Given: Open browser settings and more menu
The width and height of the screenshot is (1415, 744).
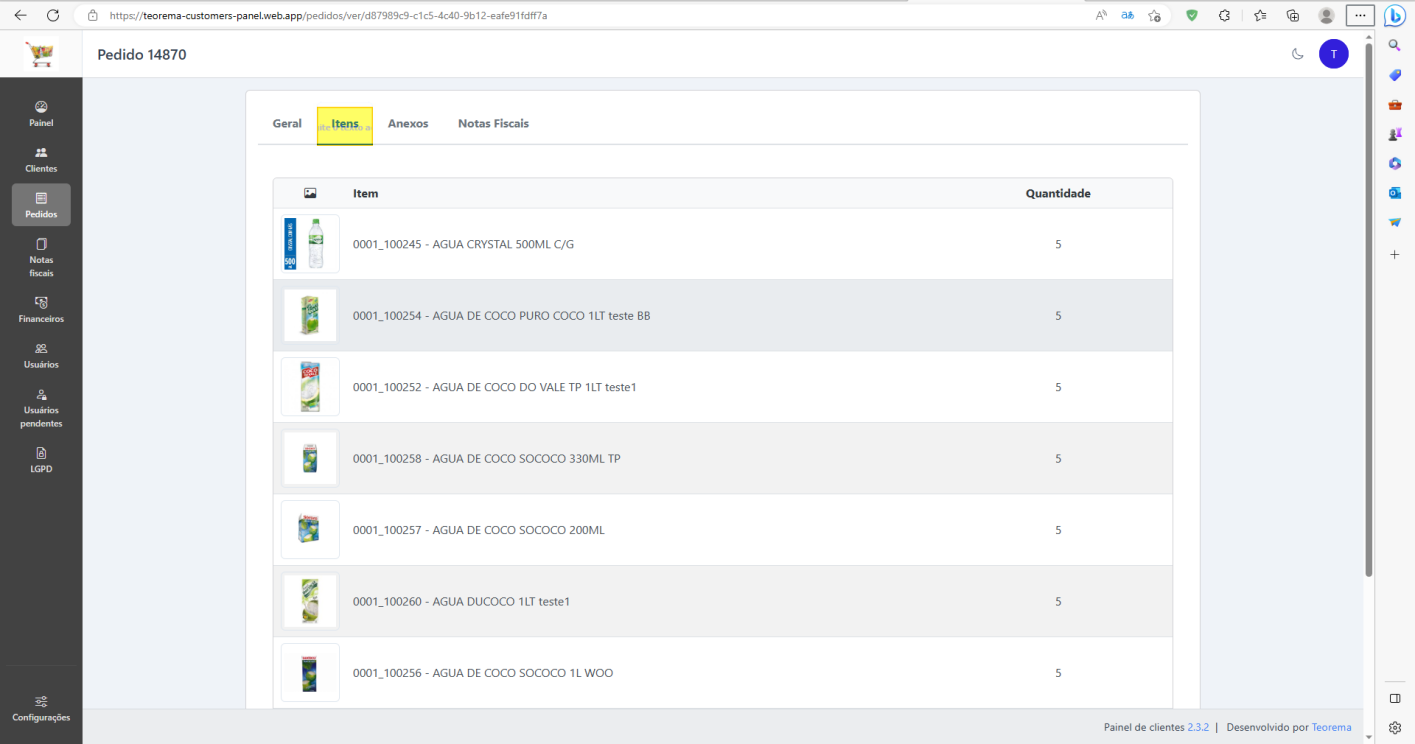Looking at the screenshot, I should click(x=1360, y=15).
